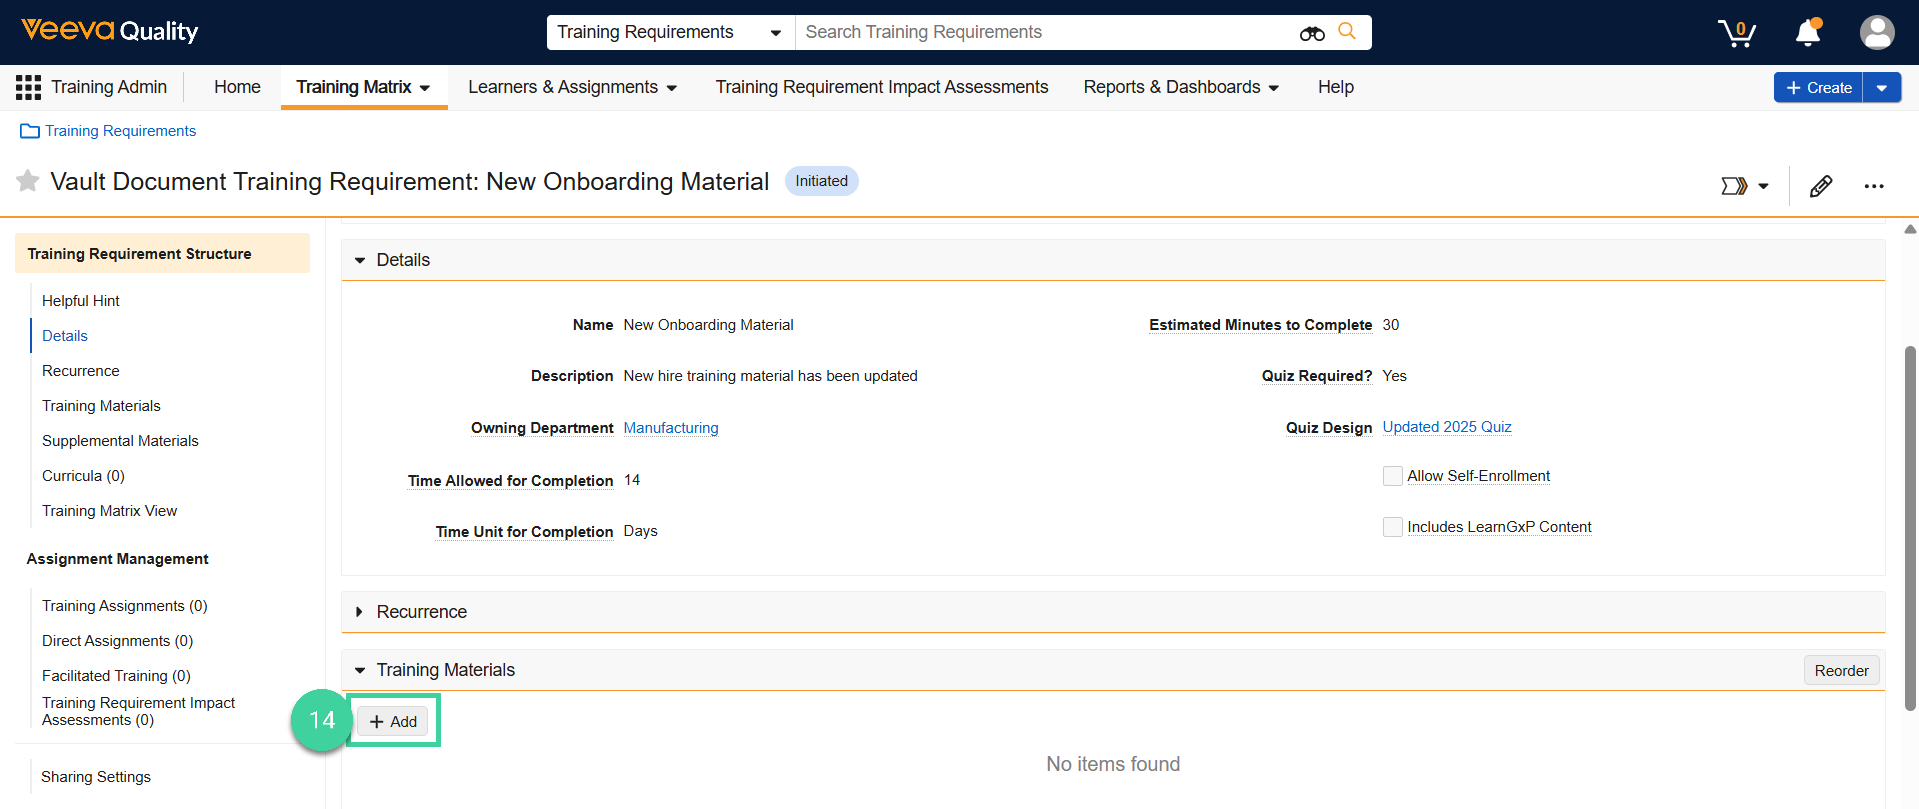Open the app grid launcher icon

28,88
